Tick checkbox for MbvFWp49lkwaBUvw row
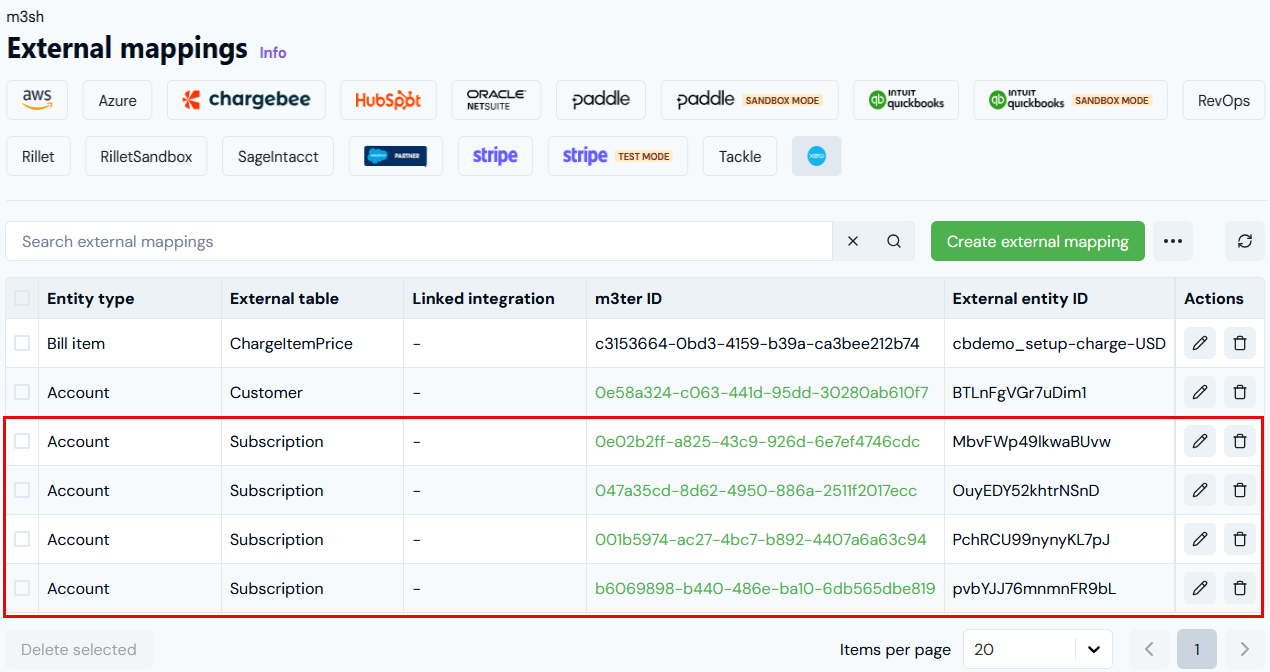This screenshot has width=1270, height=672. [22, 441]
